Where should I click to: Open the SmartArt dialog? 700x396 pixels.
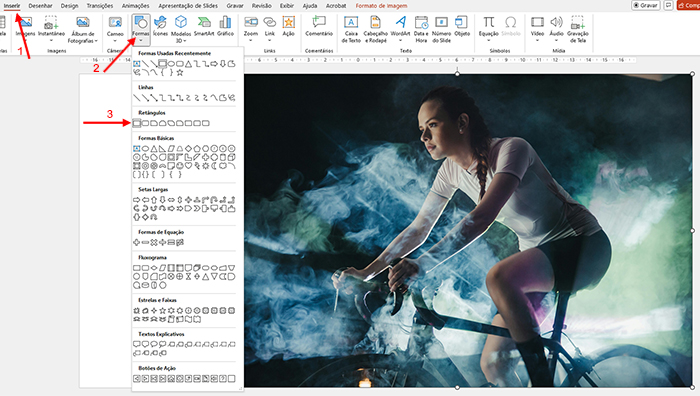coord(204,26)
